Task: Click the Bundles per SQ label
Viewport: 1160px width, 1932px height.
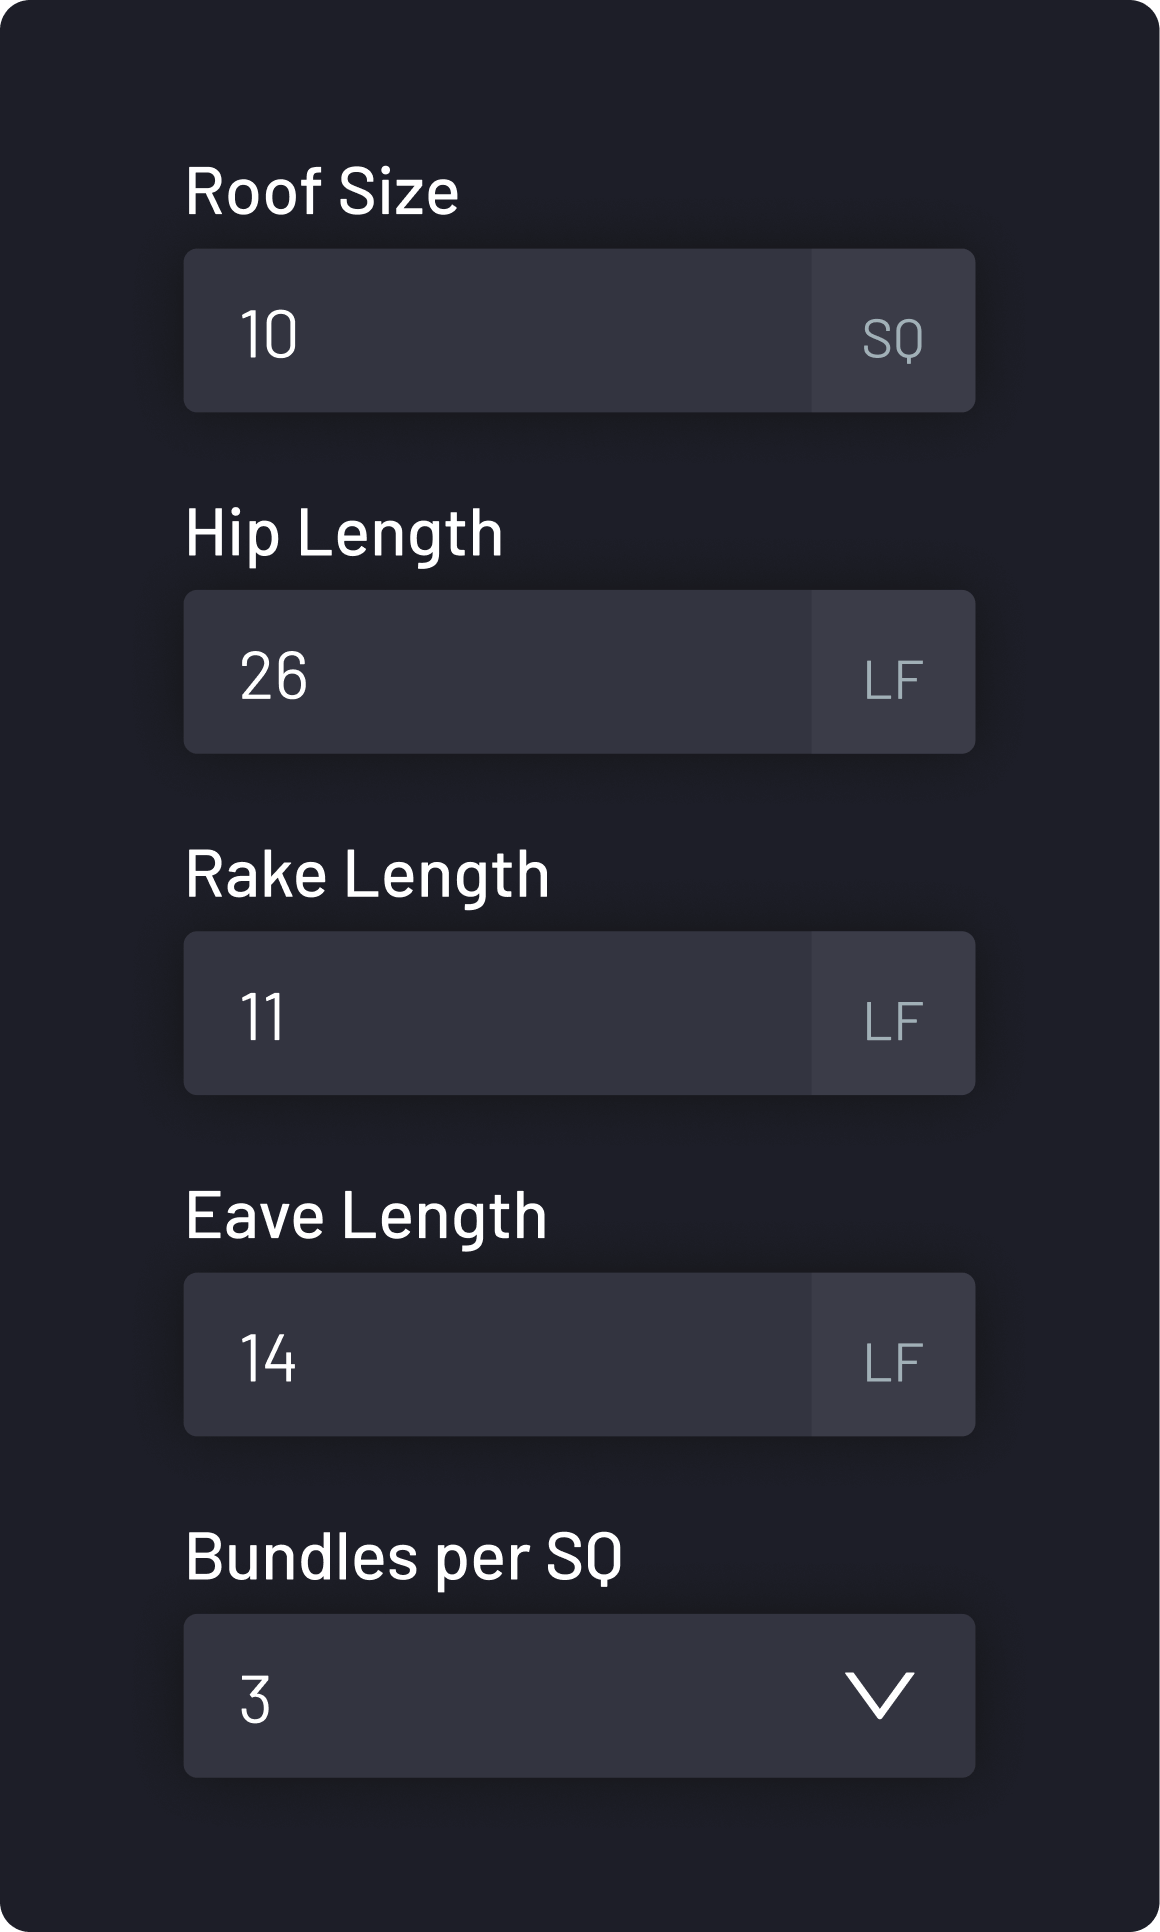Action: [403, 1557]
